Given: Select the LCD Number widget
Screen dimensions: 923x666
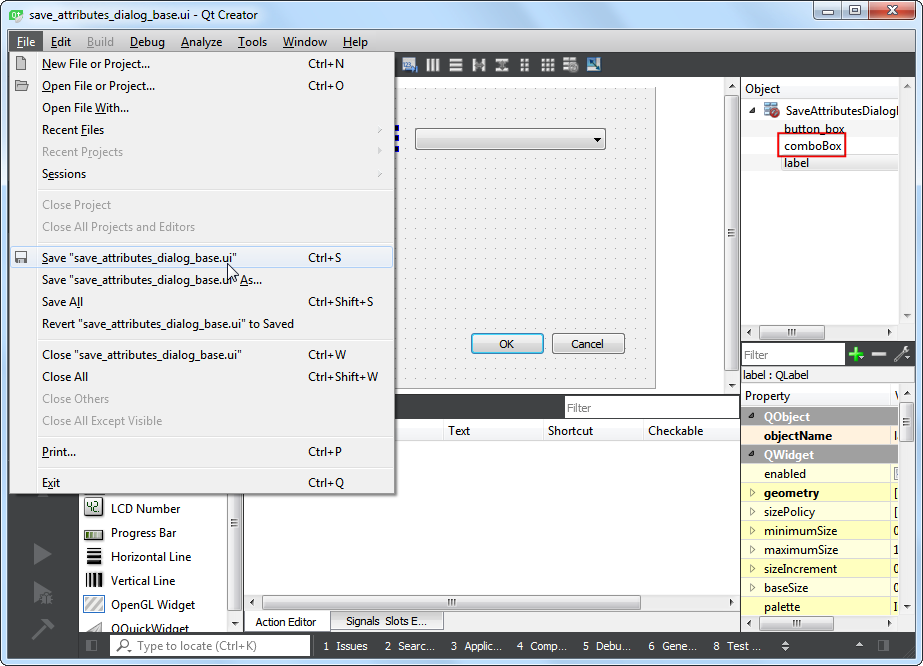Looking at the screenshot, I should pyautogui.click(x=145, y=509).
